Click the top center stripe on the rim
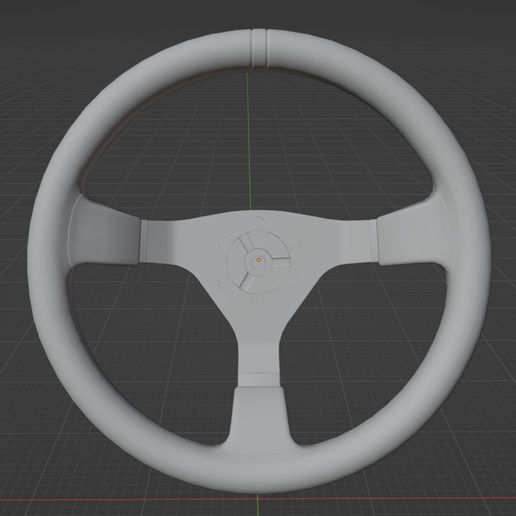 (259, 49)
